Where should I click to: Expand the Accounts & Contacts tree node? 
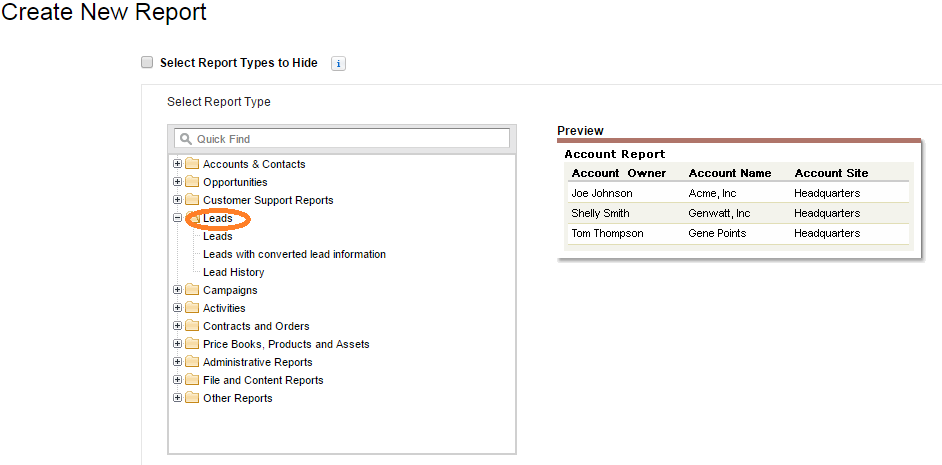tap(178, 164)
